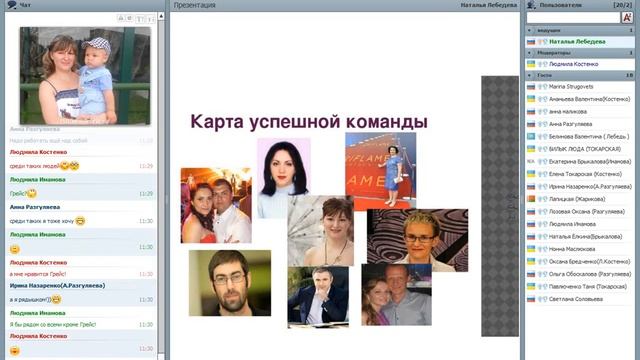Click the man in suit photo on slide

point(318,297)
